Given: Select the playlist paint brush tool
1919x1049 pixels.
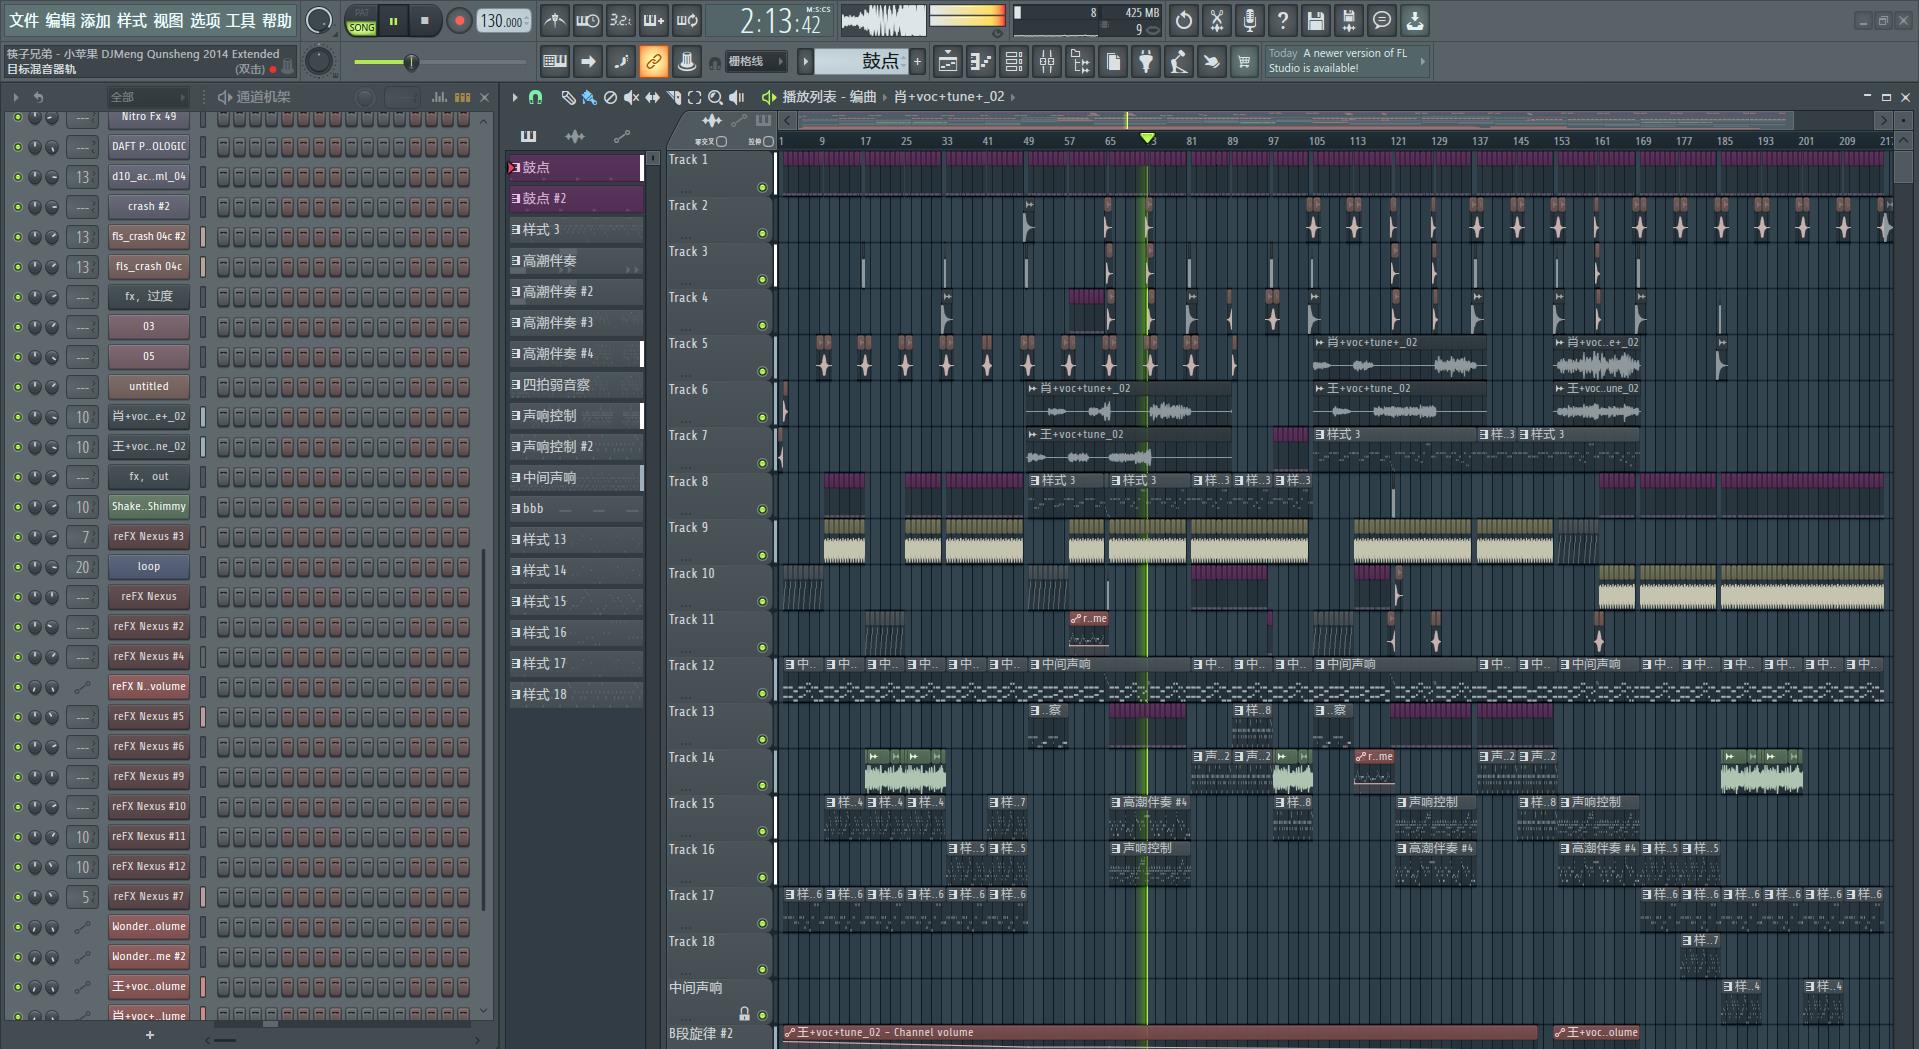Looking at the screenshot, I should click(x=589, y=97).
